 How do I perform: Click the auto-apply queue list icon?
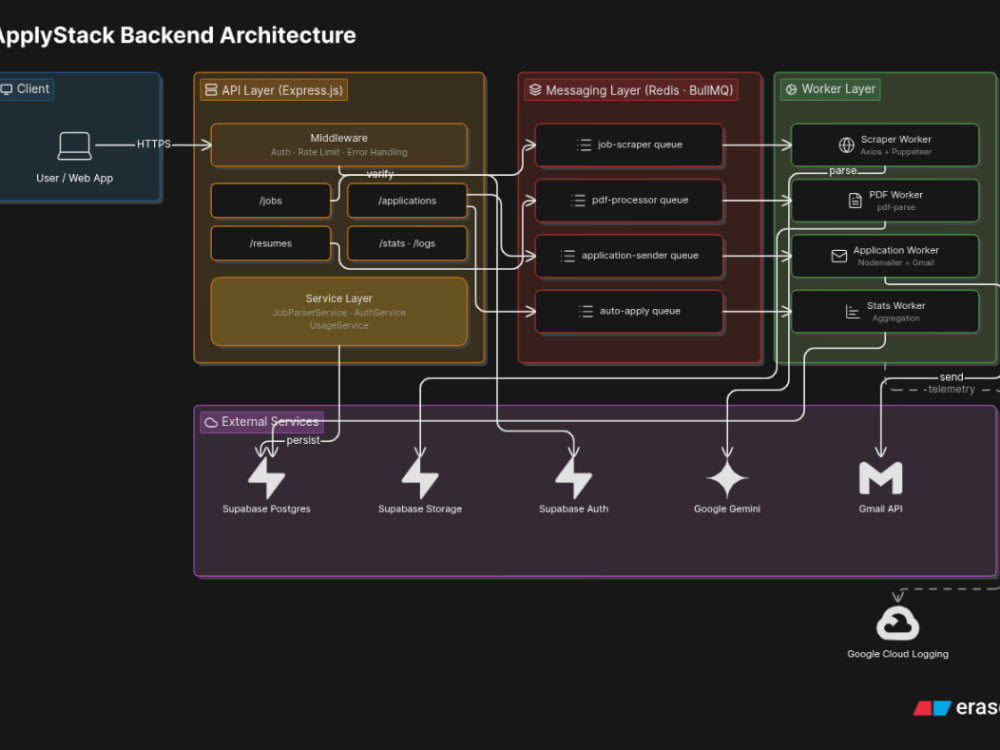pos(585,312)
